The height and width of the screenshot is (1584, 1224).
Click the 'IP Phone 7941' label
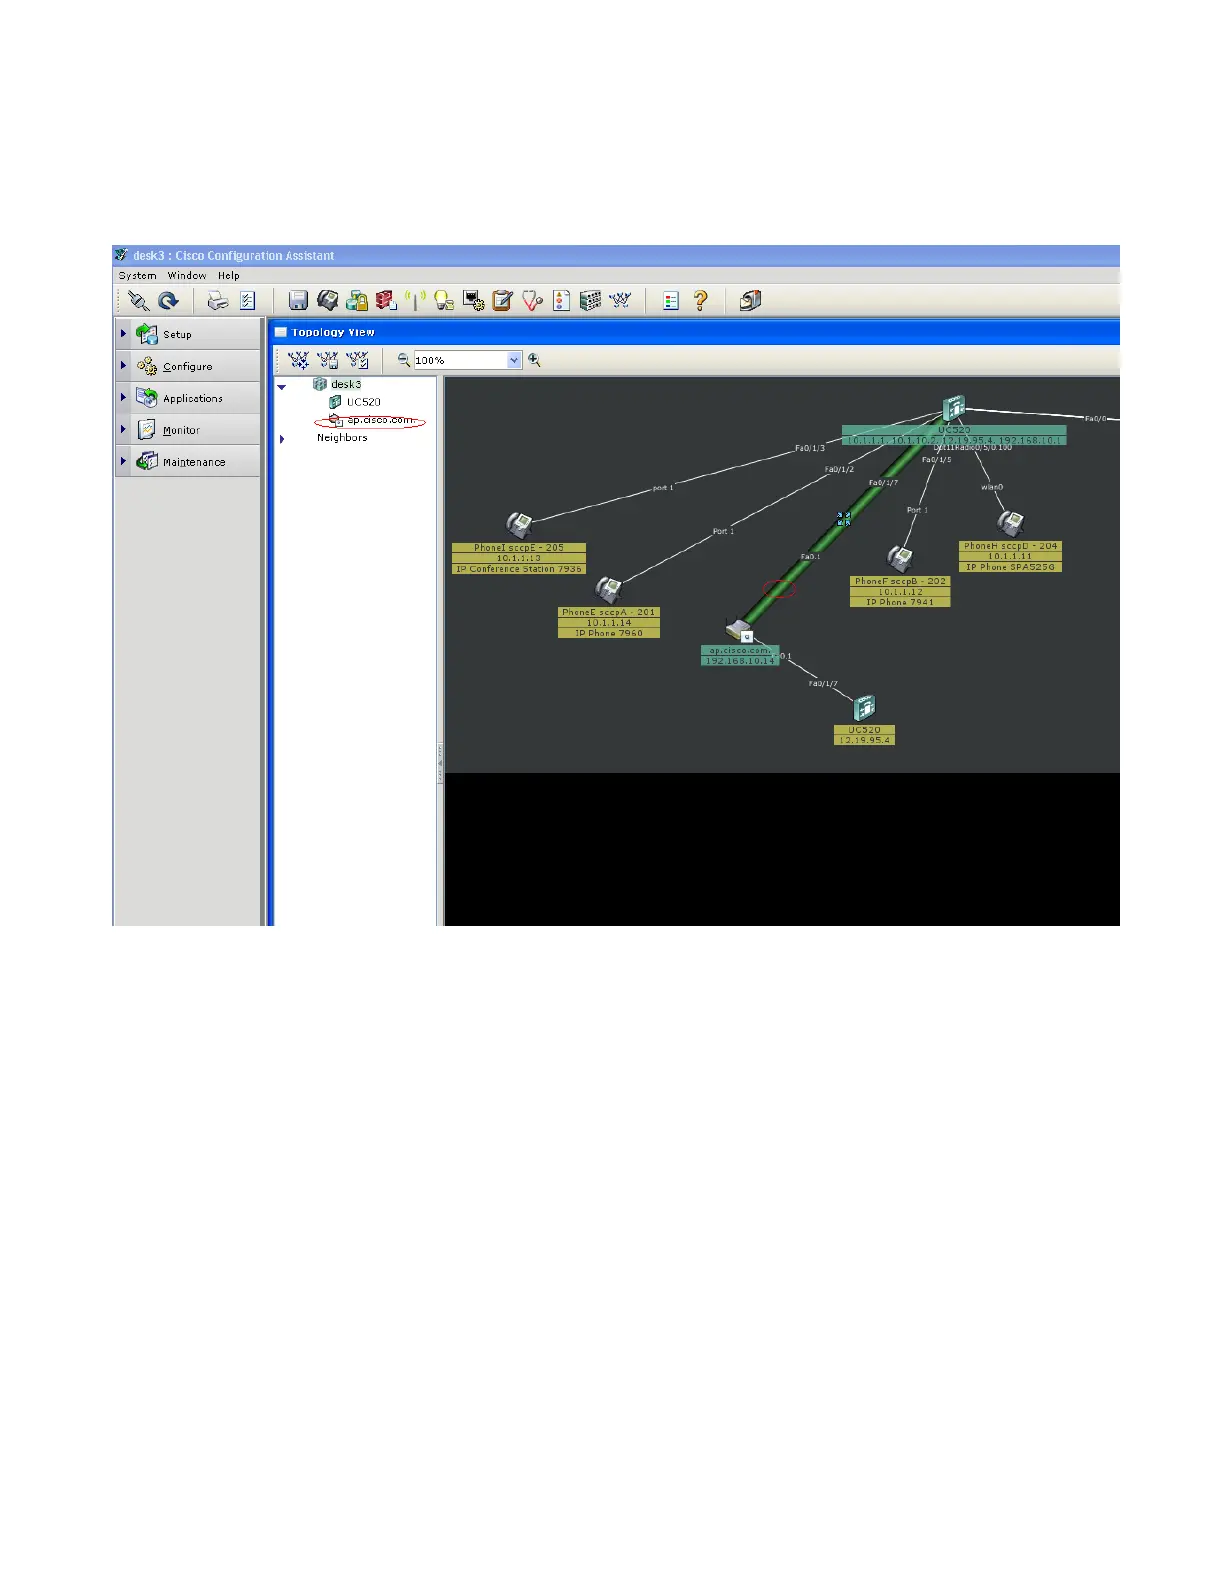coord(900,602)
